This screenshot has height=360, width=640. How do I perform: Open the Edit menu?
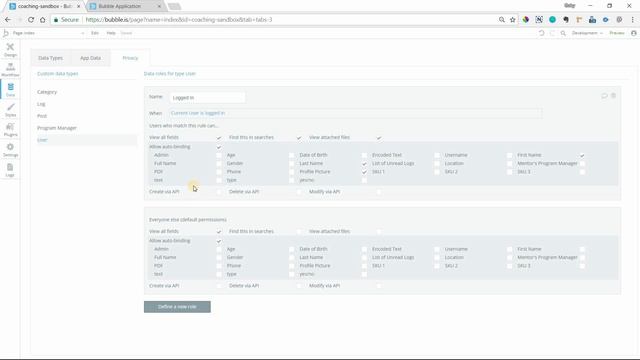click(95, 33)
